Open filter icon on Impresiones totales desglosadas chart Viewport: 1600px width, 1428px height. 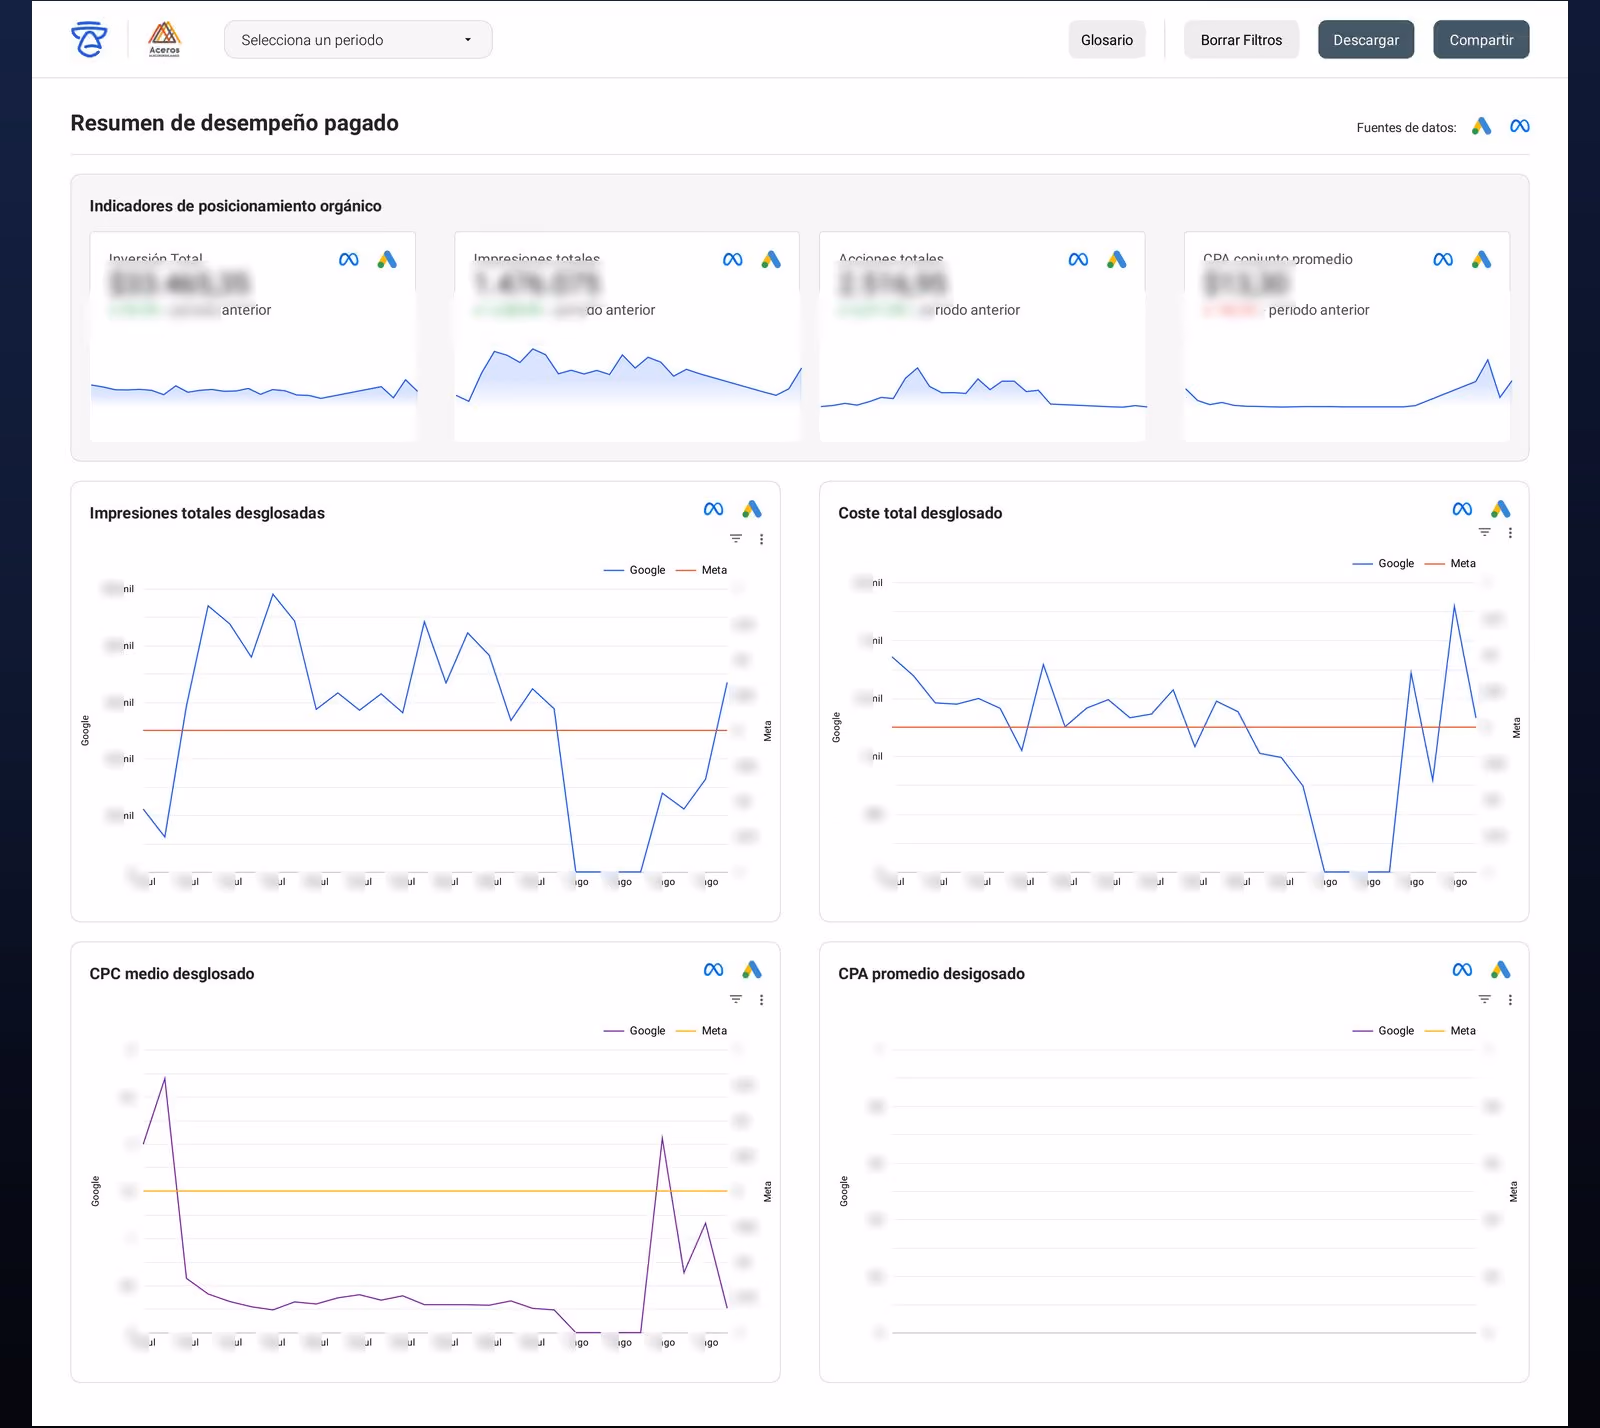[x=736, y=538]
